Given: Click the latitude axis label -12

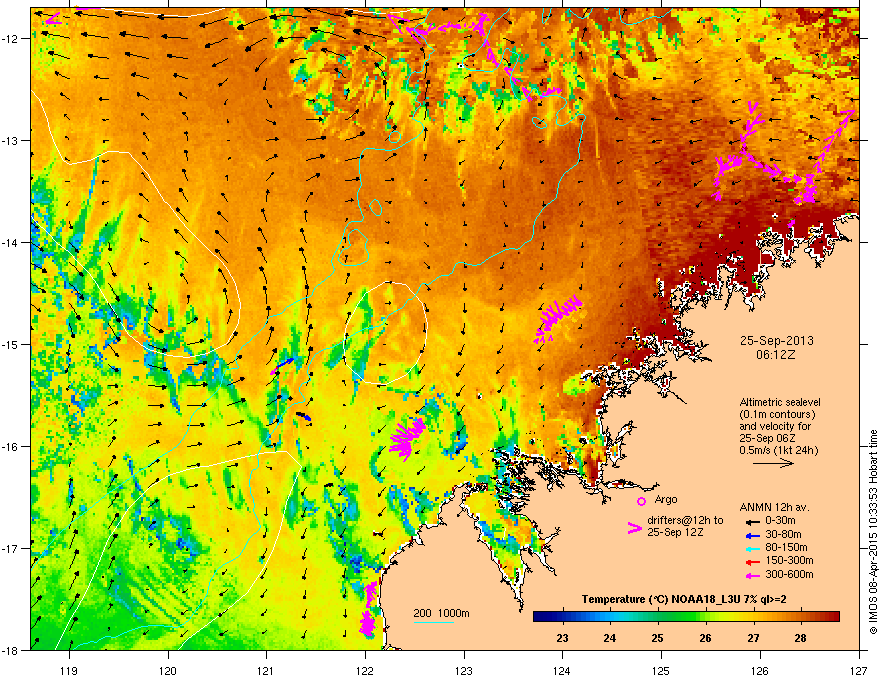Looking at the screenshot, I should click(x=10, y=38).
